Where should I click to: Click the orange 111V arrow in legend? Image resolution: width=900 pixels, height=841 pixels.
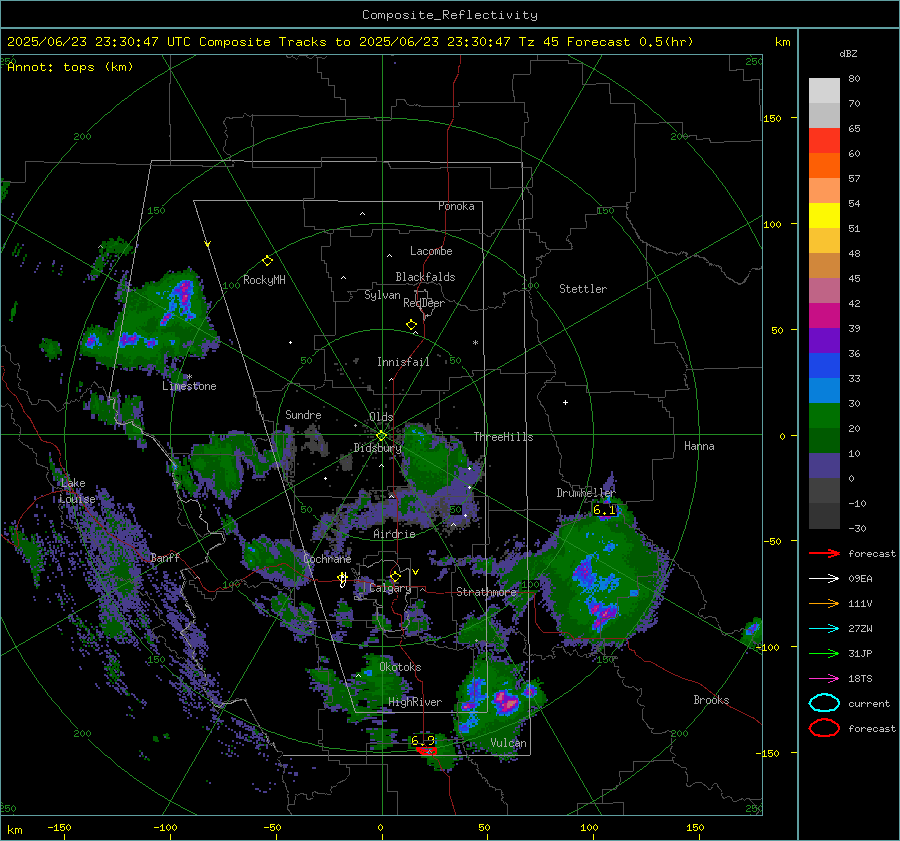[x=824, y=603]
